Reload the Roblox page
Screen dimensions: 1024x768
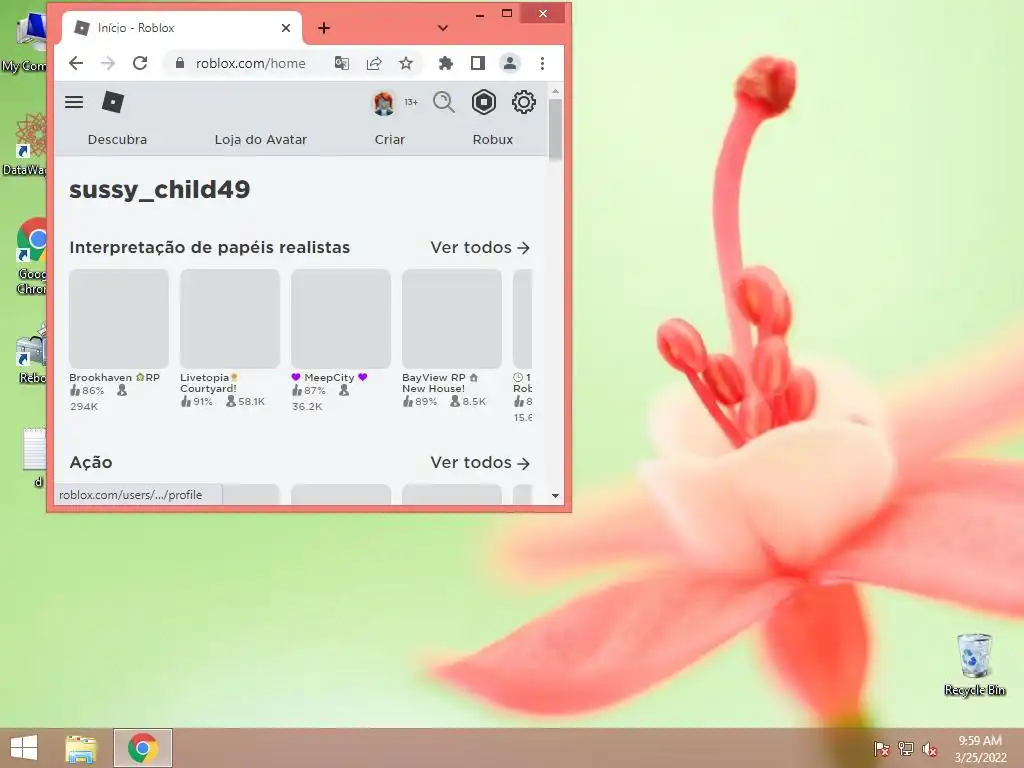[140, 63]
